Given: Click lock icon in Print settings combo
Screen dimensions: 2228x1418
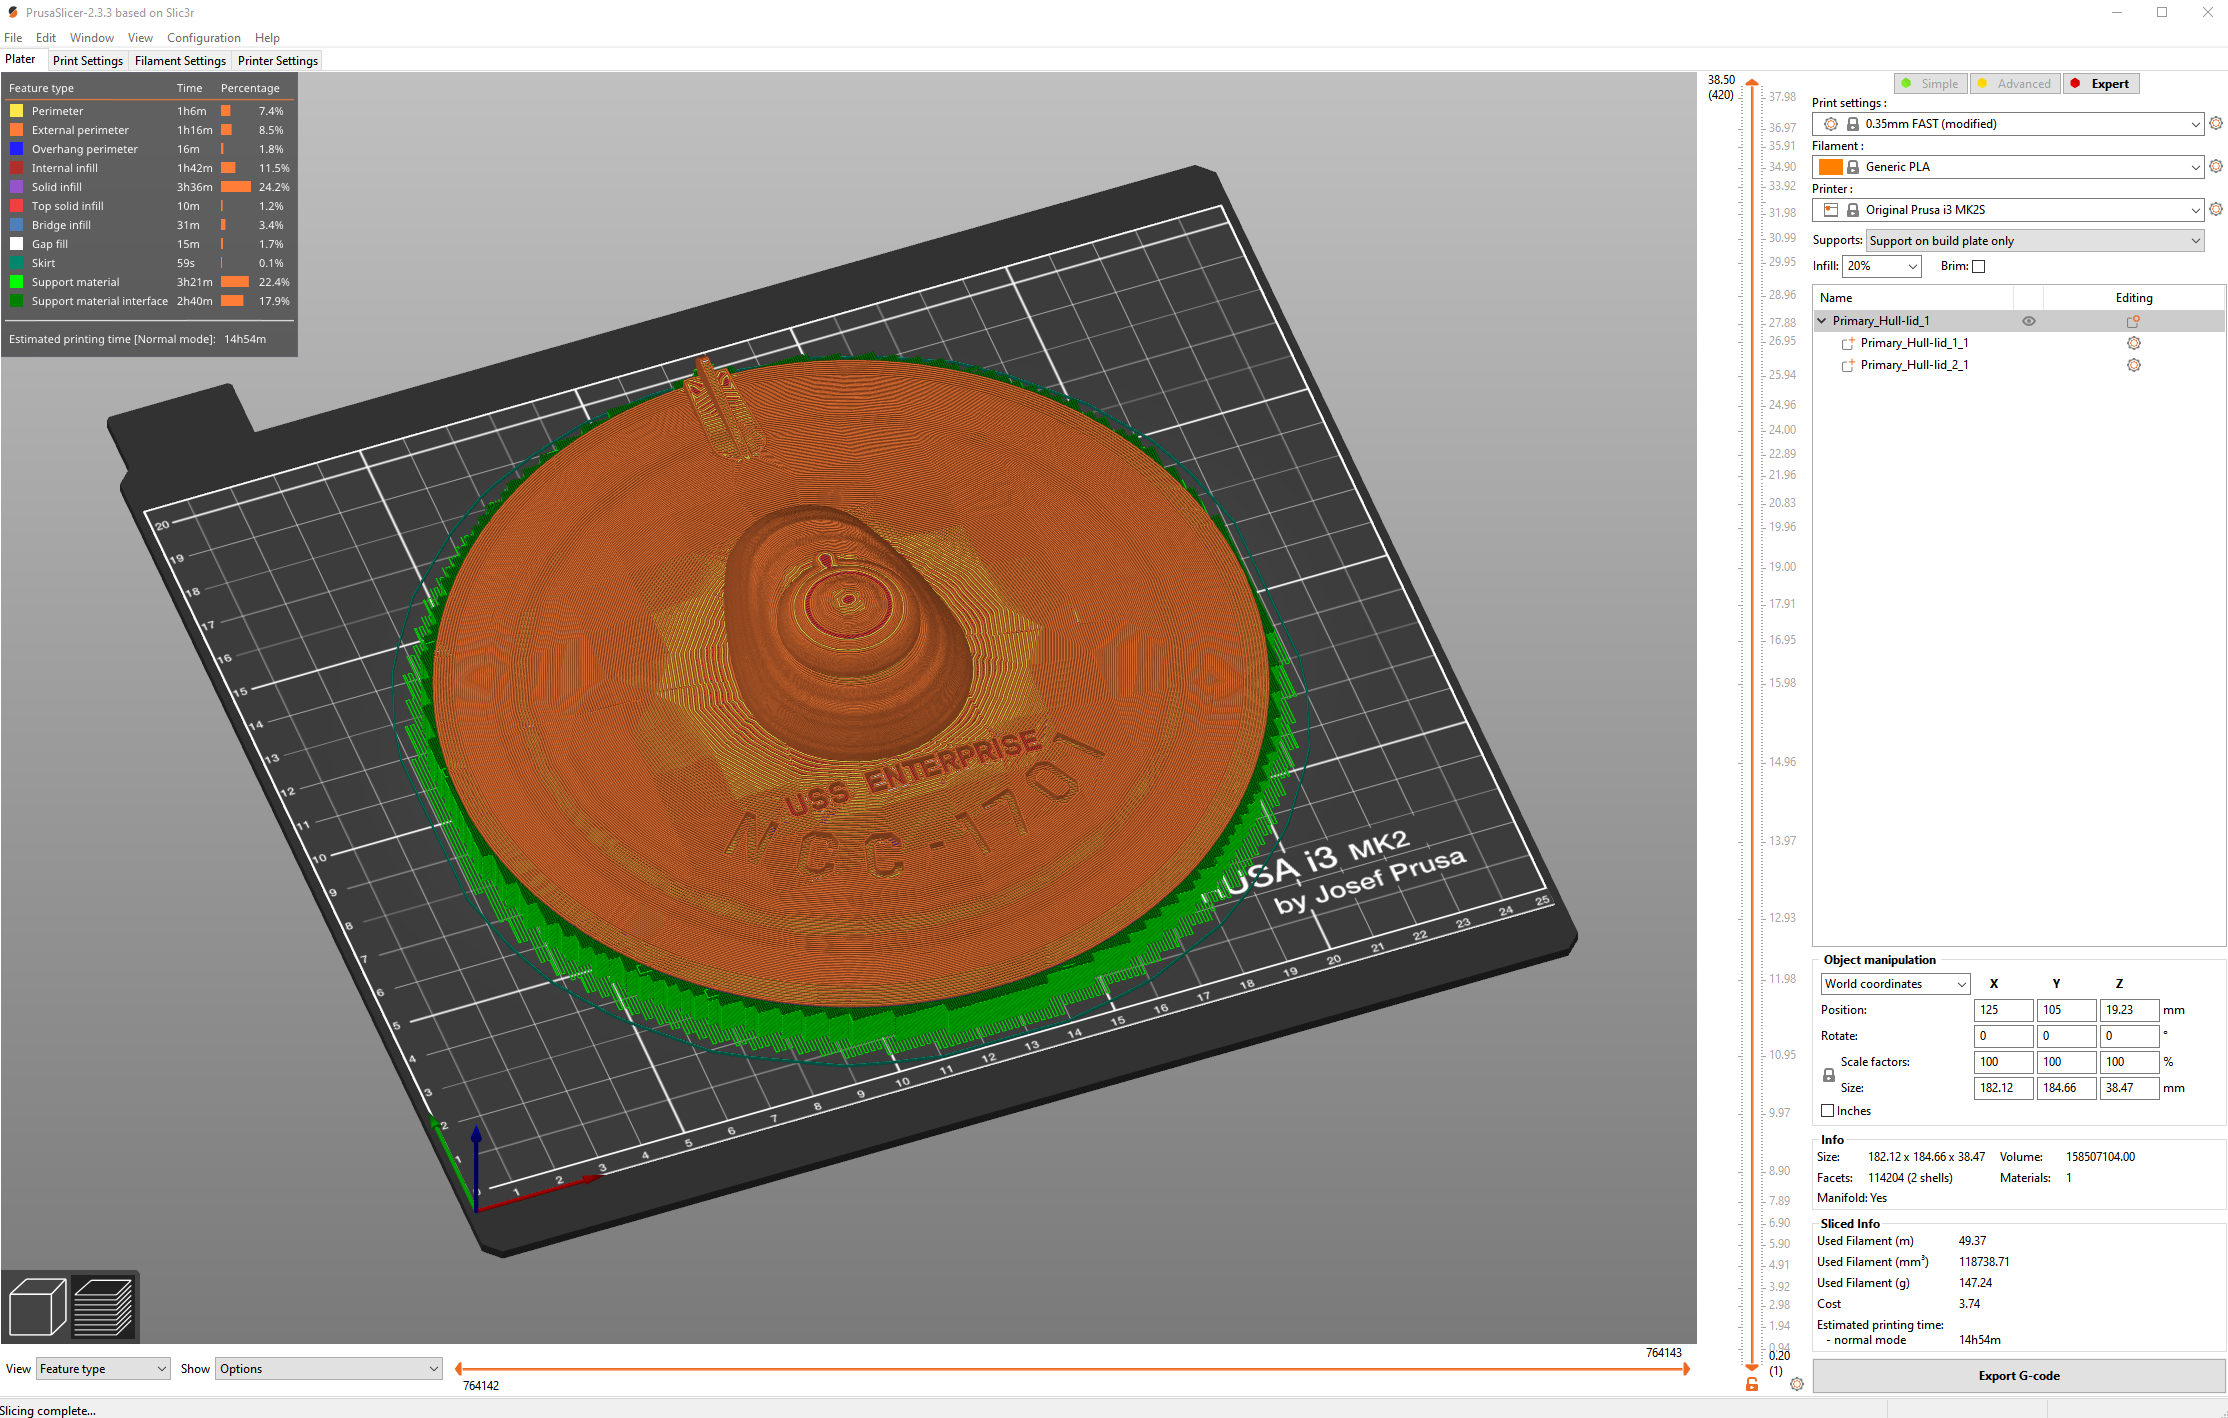Looking at the screenshot, I should pyautogui.click(x=1853, y=124).
